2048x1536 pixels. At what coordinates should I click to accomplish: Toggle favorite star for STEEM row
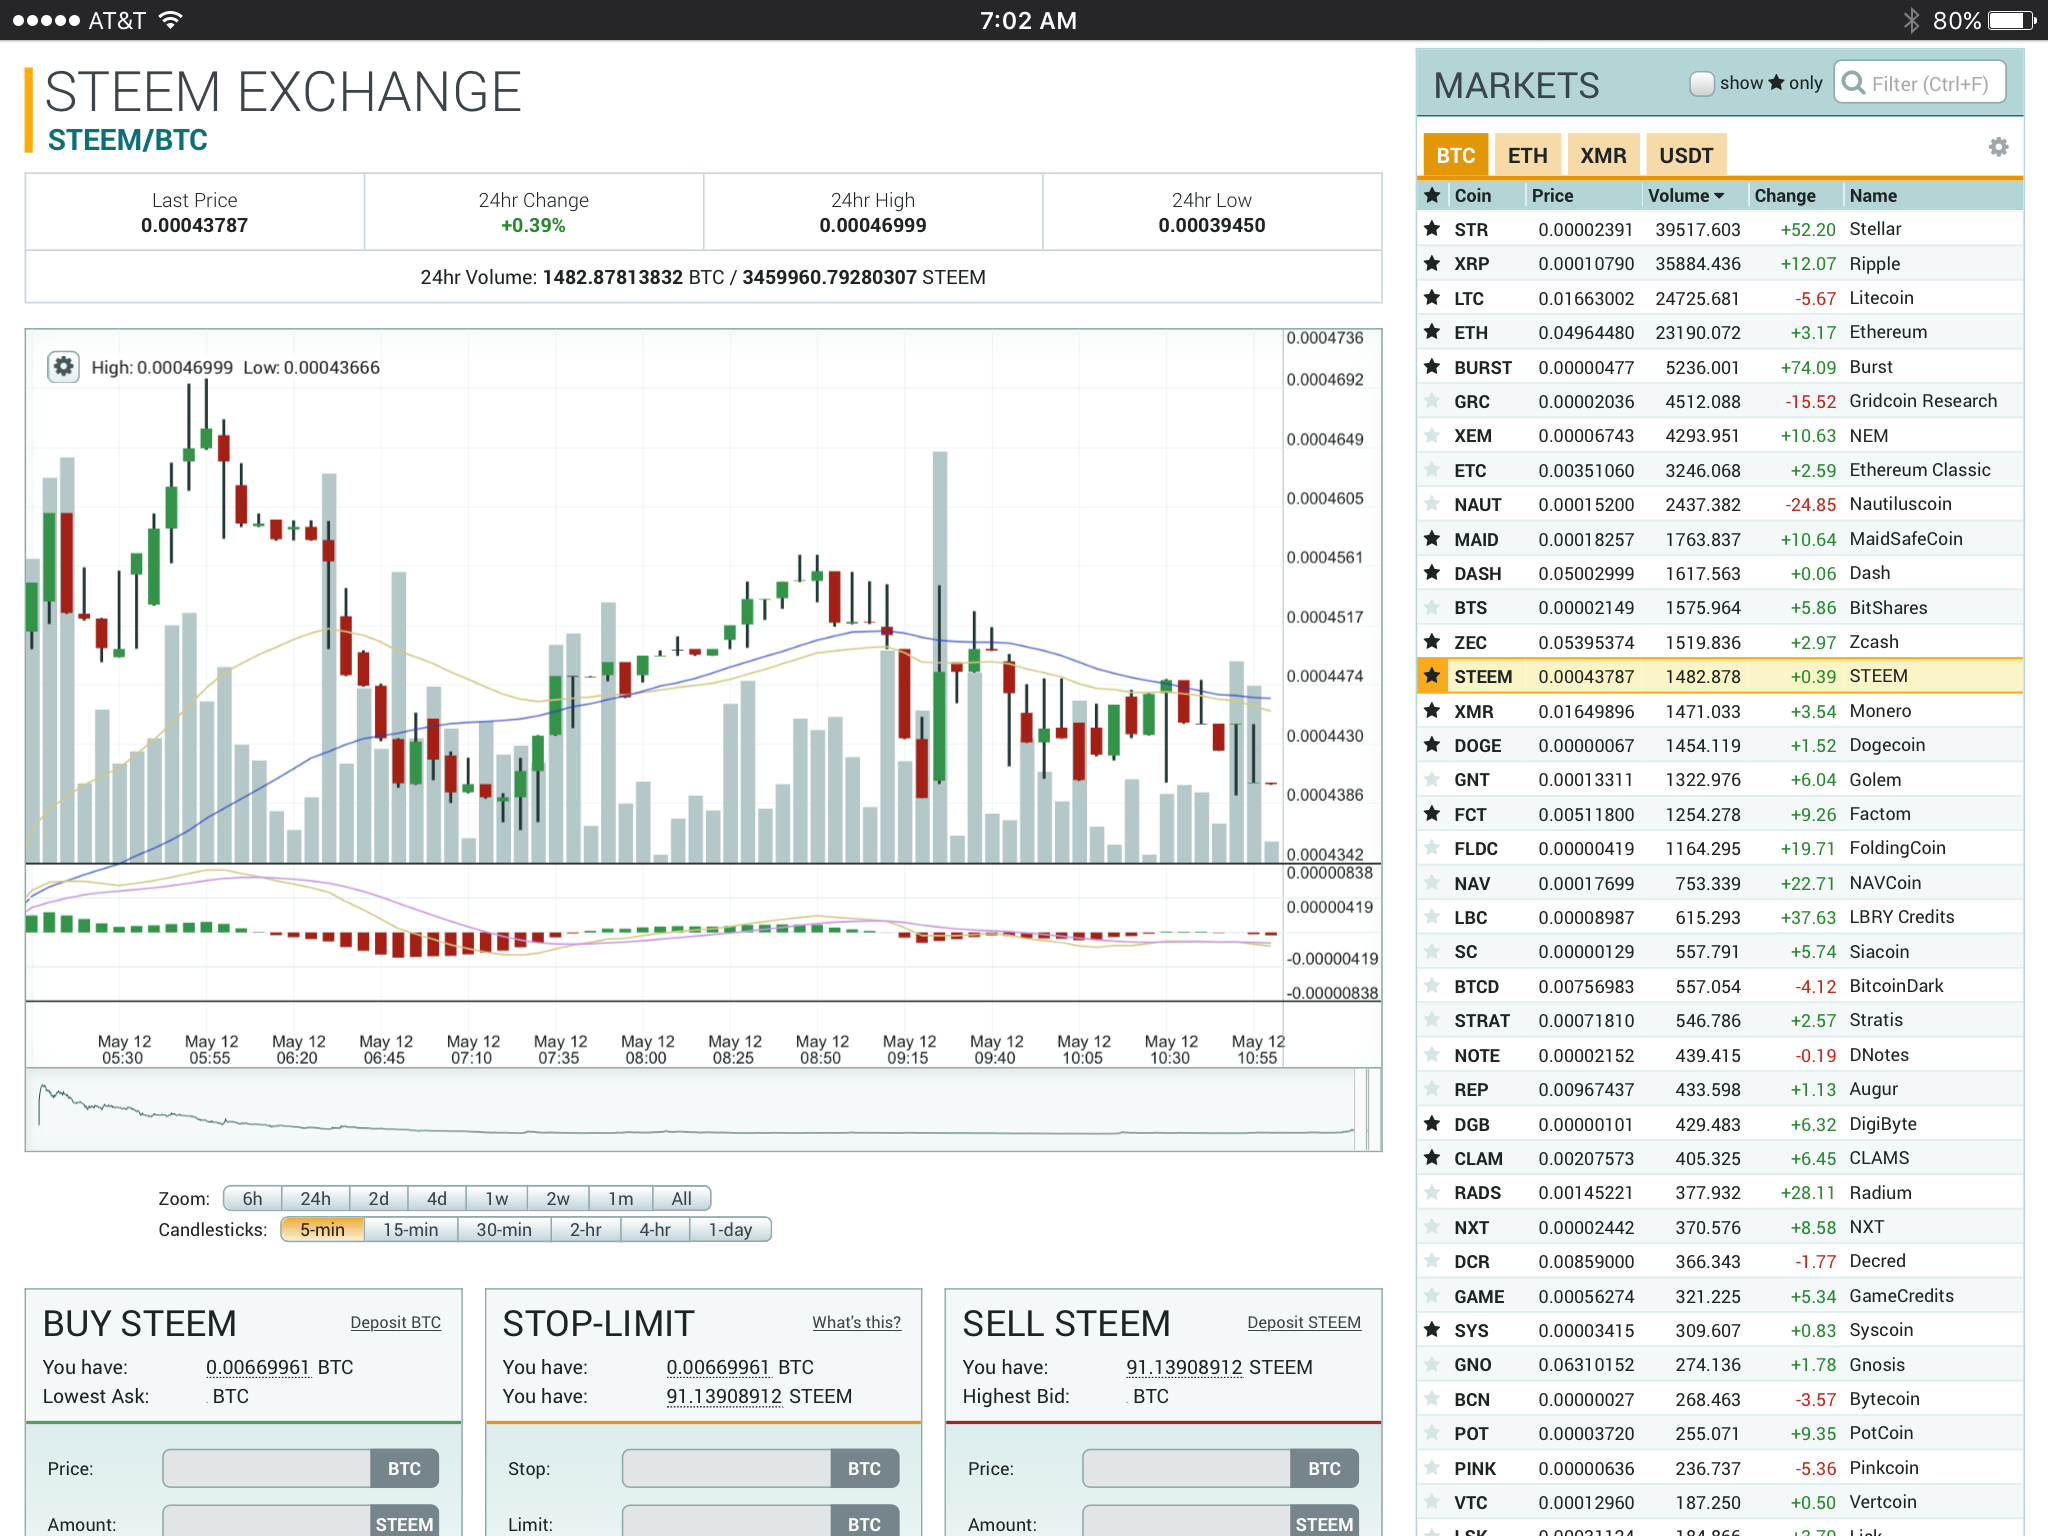[1432, 676]
